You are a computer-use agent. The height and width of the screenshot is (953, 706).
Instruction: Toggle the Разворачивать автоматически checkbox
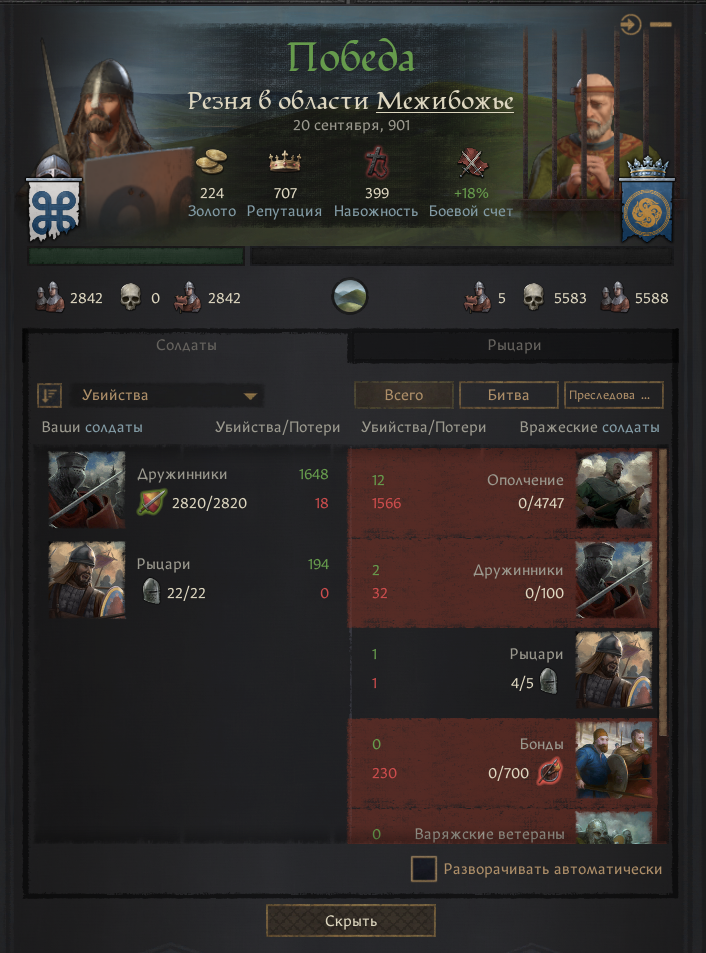point(423,869)
